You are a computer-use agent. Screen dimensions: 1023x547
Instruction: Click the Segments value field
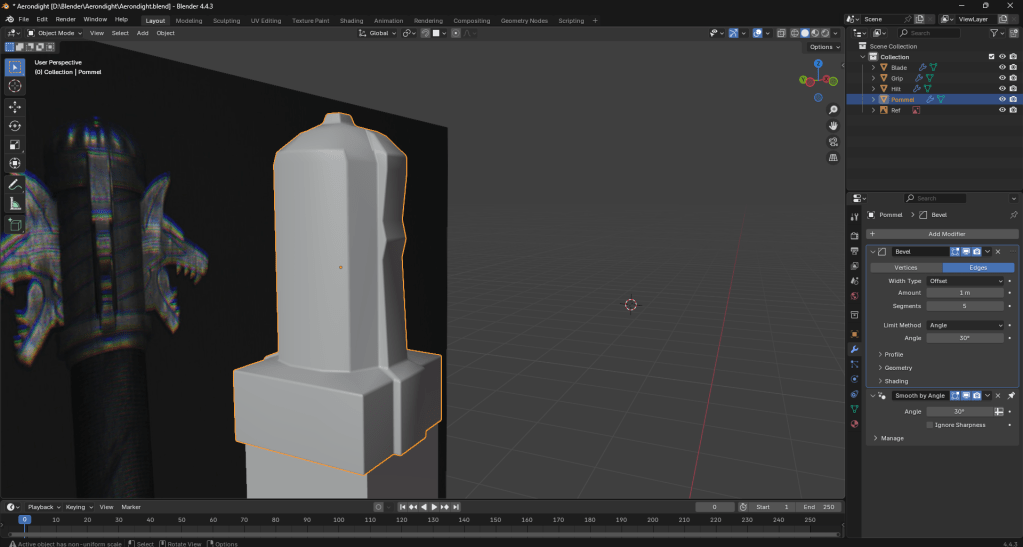(x=965, y=306)
